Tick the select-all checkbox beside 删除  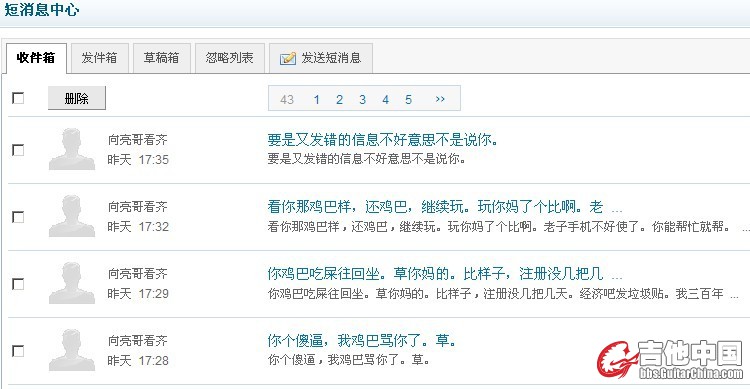tap(18, 98)
